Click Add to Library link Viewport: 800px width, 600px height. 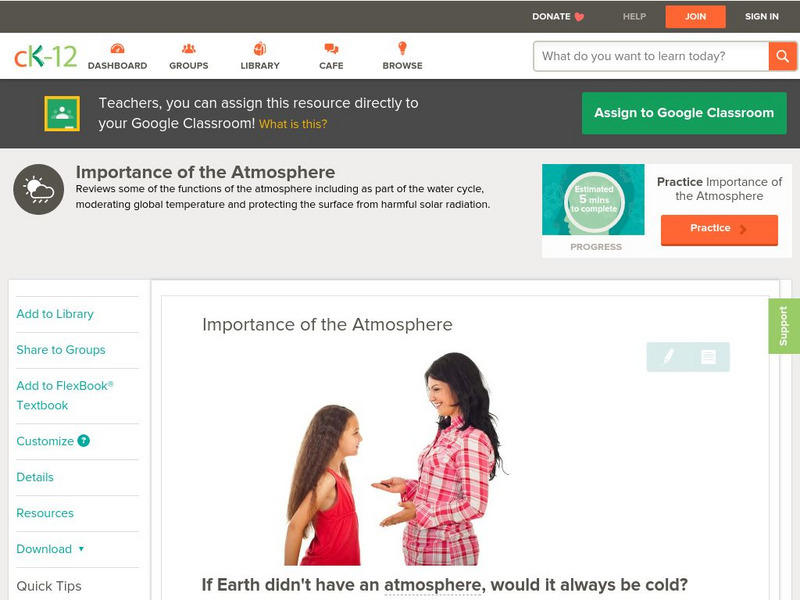tap(55, 314)
